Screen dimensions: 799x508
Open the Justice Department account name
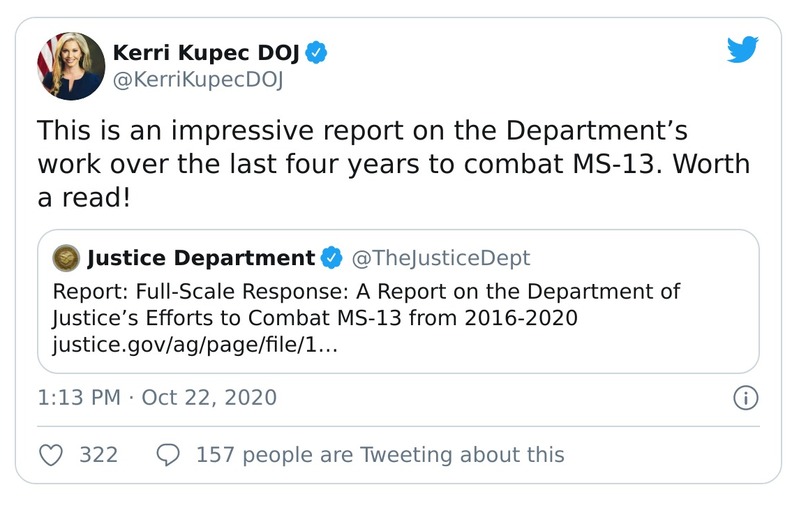pyautogui.click(x=201, y=258)
